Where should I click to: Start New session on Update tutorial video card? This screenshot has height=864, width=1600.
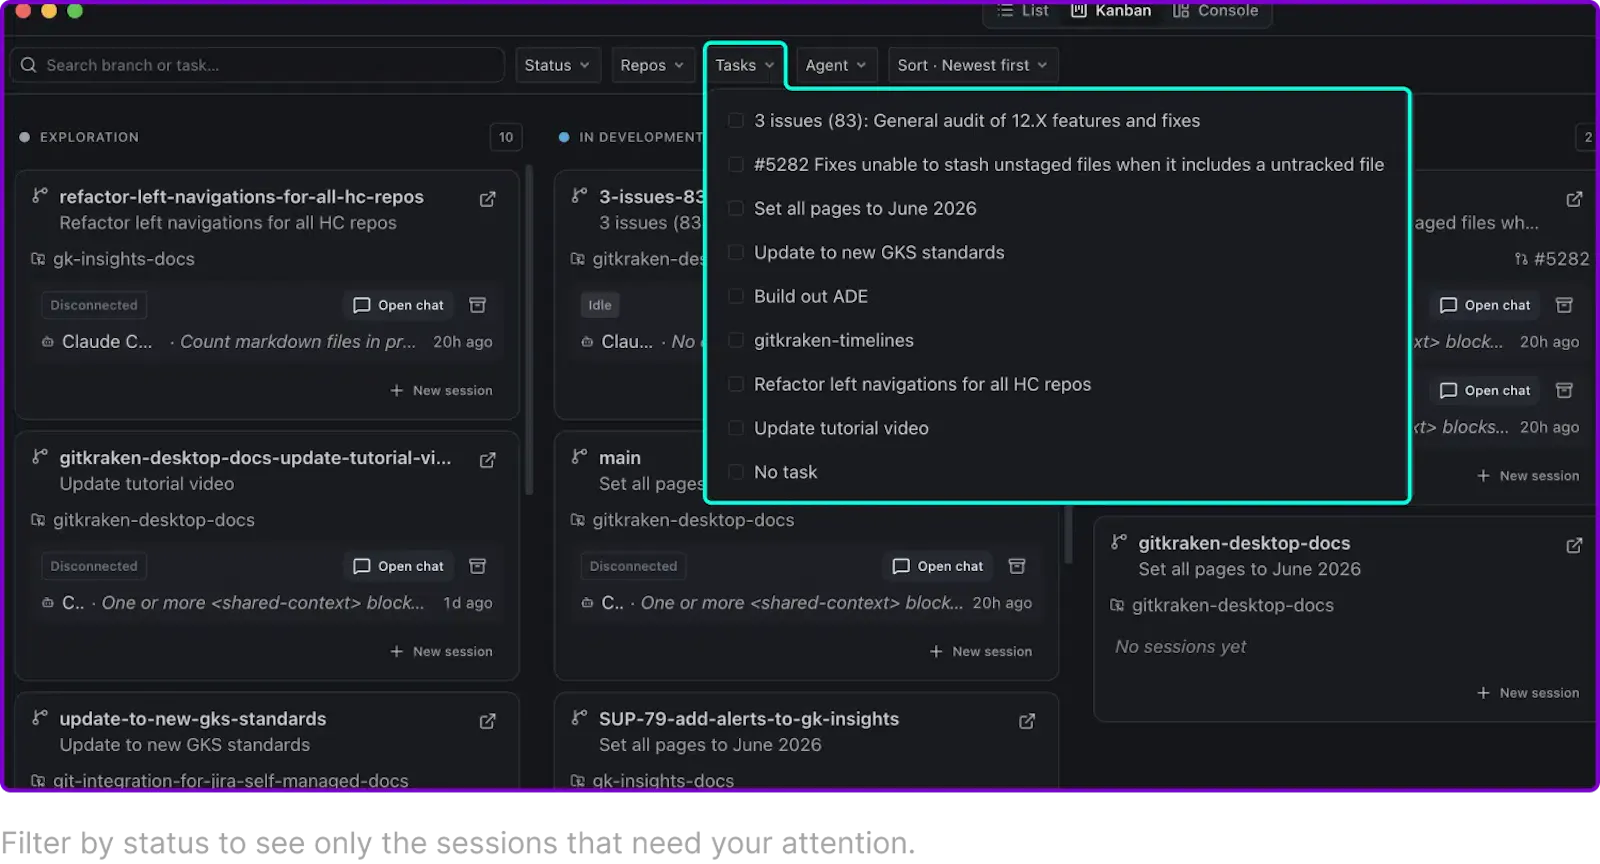coord(441,652)
